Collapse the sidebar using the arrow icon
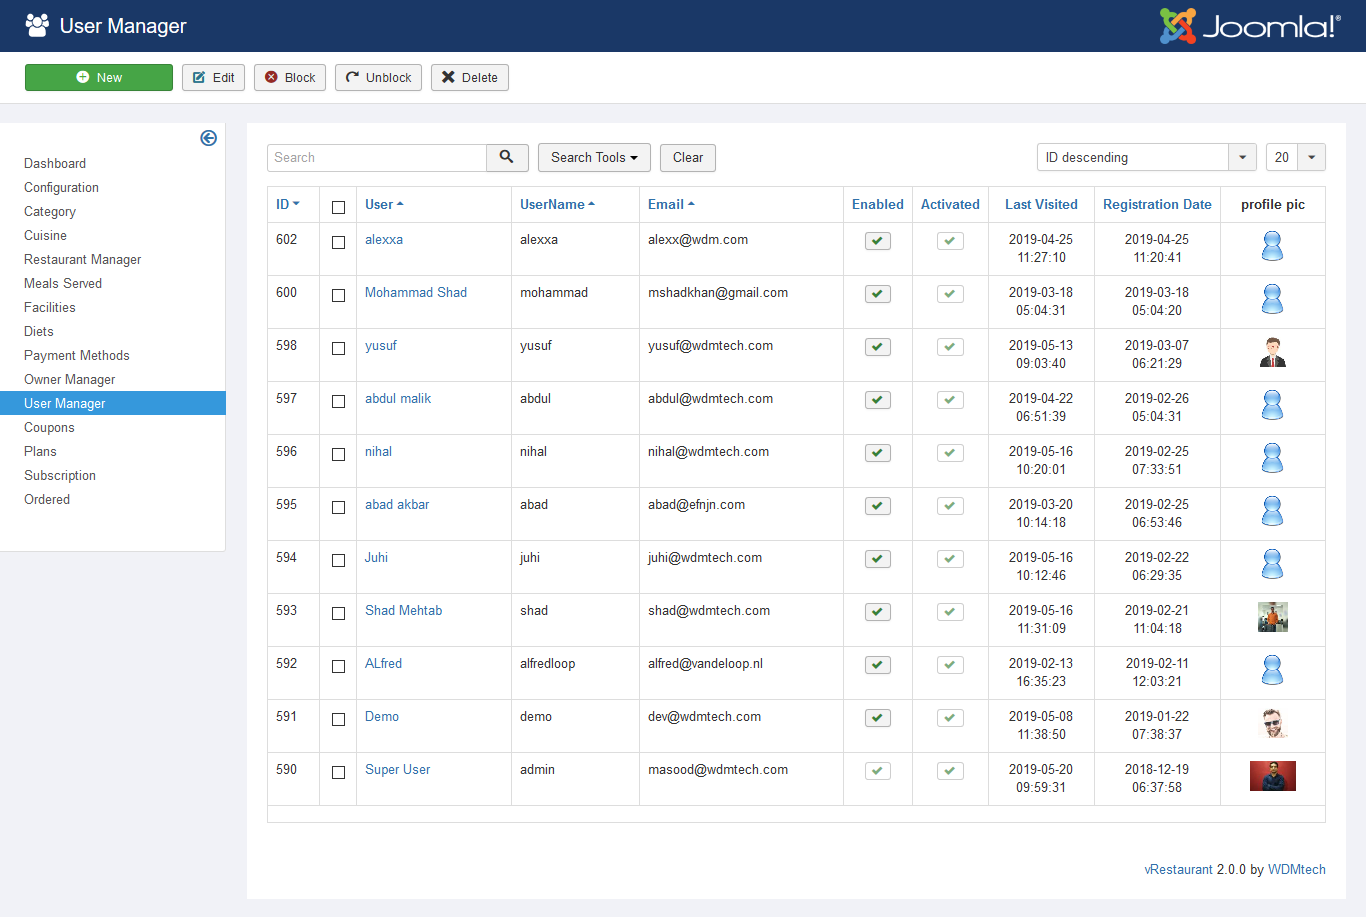This screenshot has height=917, width=1366. coord(208,138)
